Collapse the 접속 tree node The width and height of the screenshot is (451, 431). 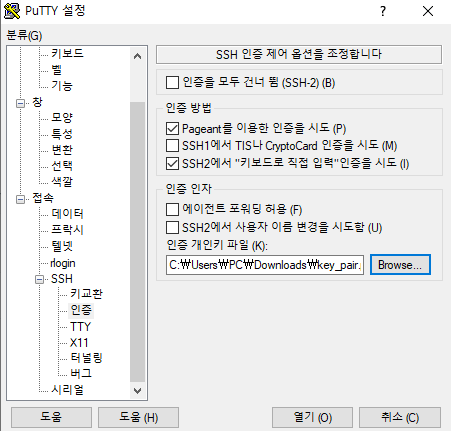pyautogui.click(x=20, y=199)
